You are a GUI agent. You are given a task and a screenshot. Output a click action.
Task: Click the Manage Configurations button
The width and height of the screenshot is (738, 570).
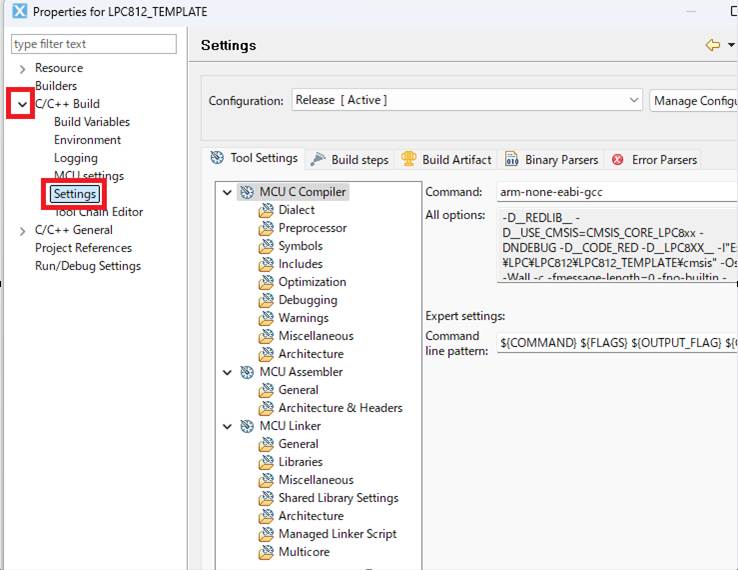point(694,100)
